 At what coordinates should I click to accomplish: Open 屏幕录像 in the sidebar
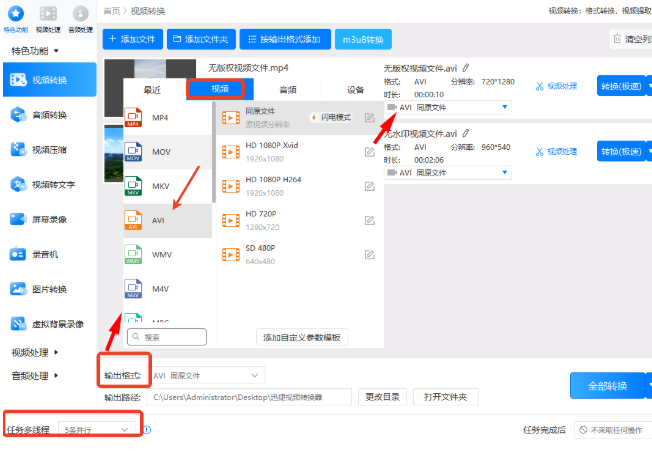pyautogui.click(x=49, y=219)
